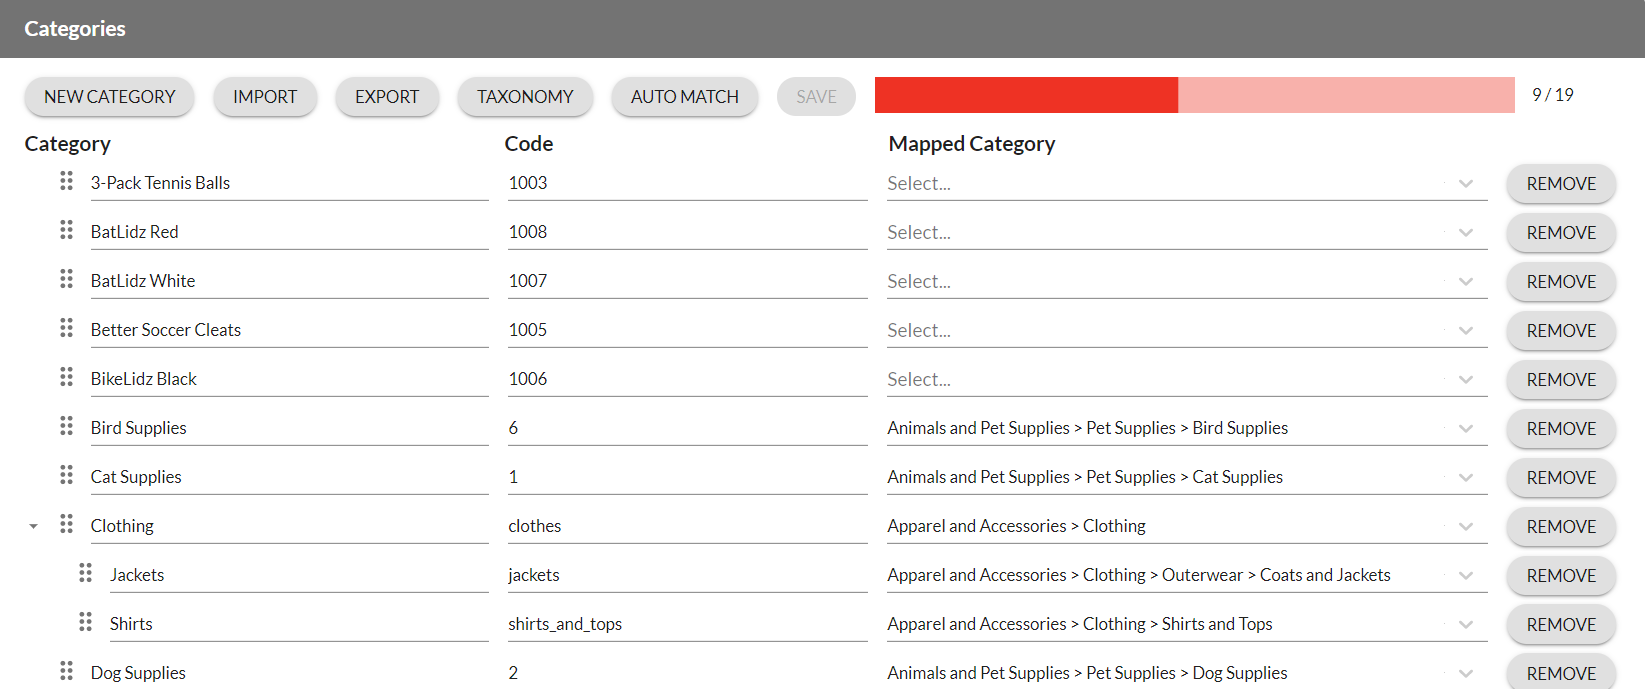Click the EXPORT button
The image size is (1645, 689).
click(x=387, y=97)
